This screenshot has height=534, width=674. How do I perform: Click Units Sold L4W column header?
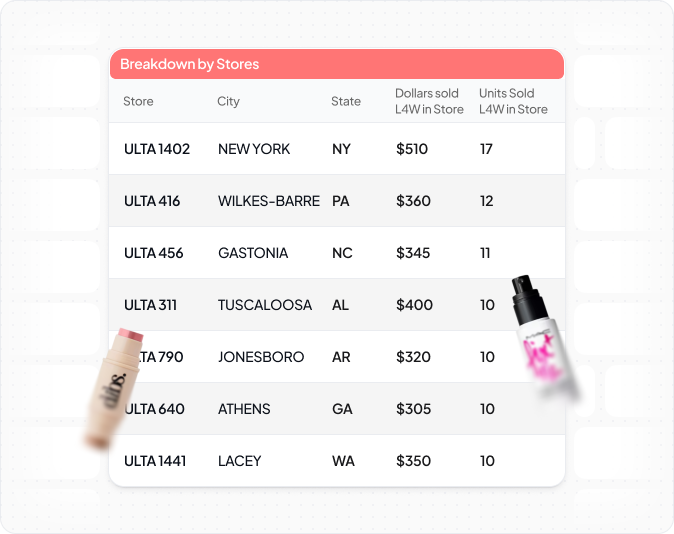click(x=513, y=102)
